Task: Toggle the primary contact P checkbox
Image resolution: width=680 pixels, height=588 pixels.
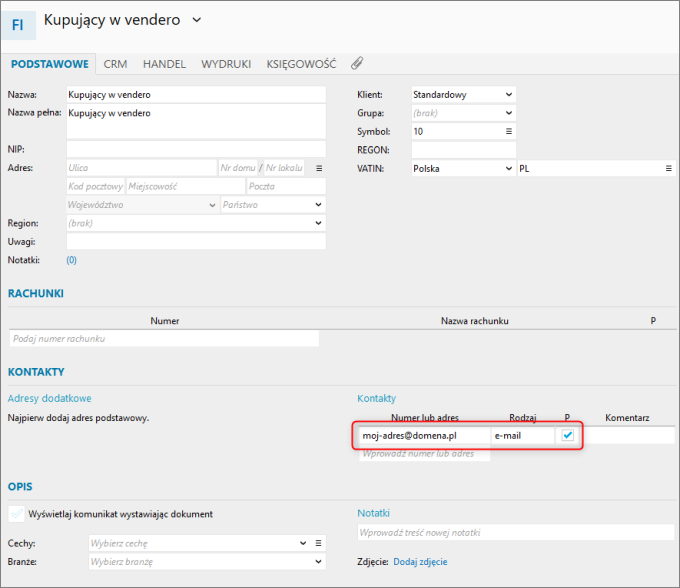Action: pos(568,435)
